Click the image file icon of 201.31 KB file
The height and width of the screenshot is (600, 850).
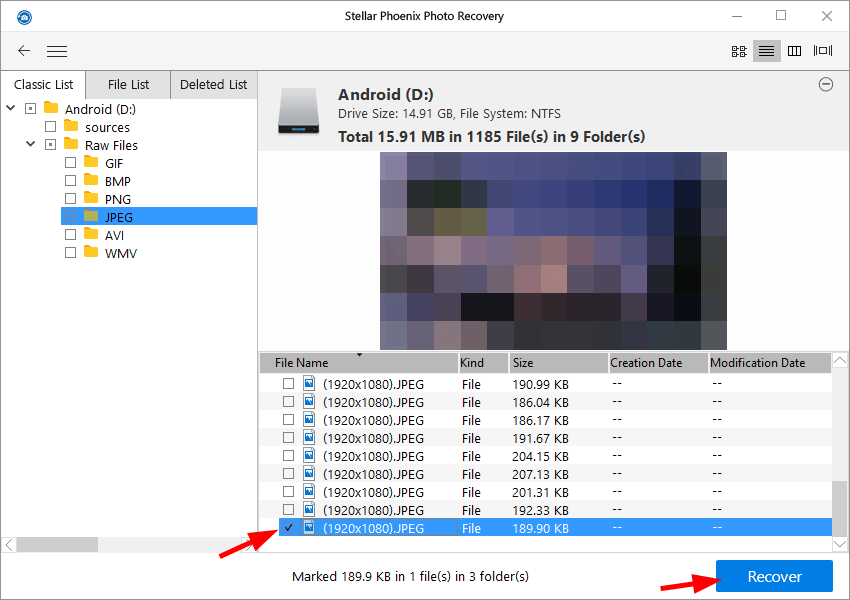pos(309,492)
